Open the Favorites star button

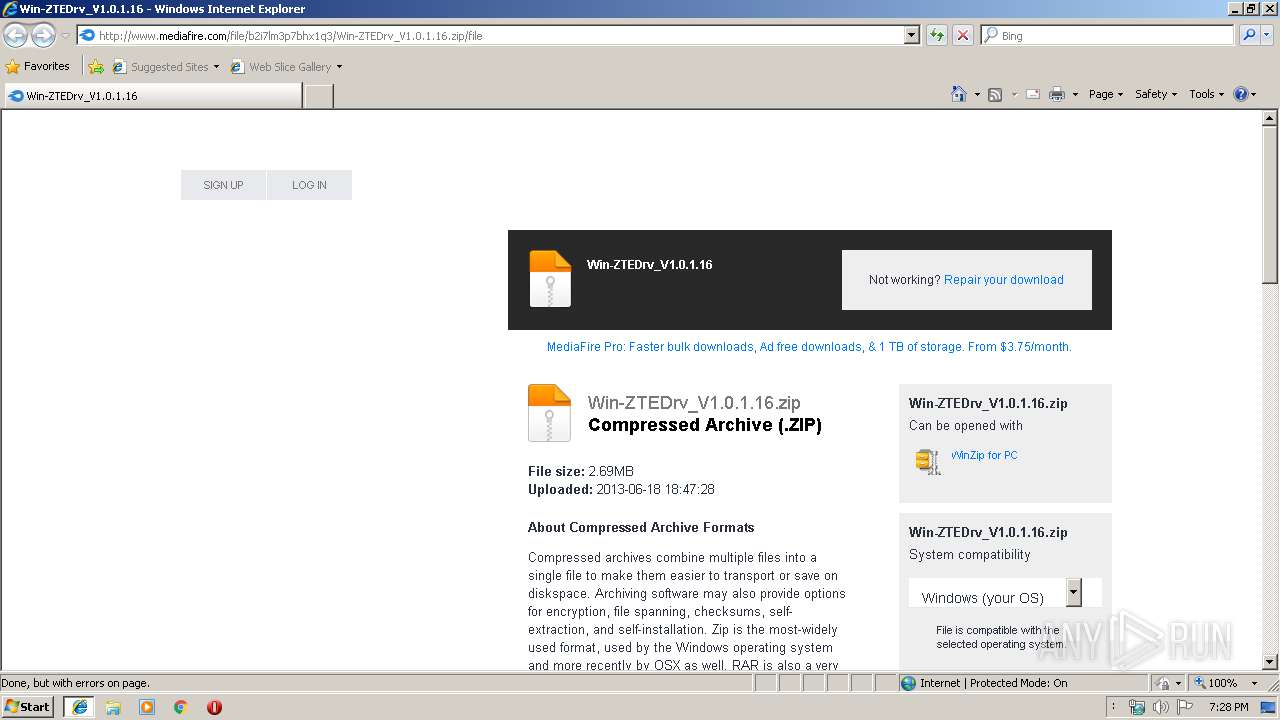(38, 66)
